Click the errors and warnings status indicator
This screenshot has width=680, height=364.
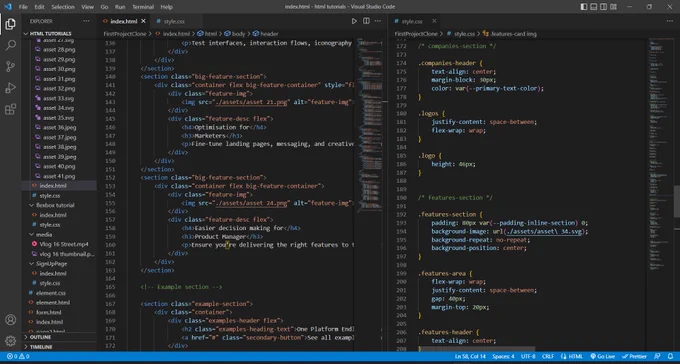[x=18, y=356]
